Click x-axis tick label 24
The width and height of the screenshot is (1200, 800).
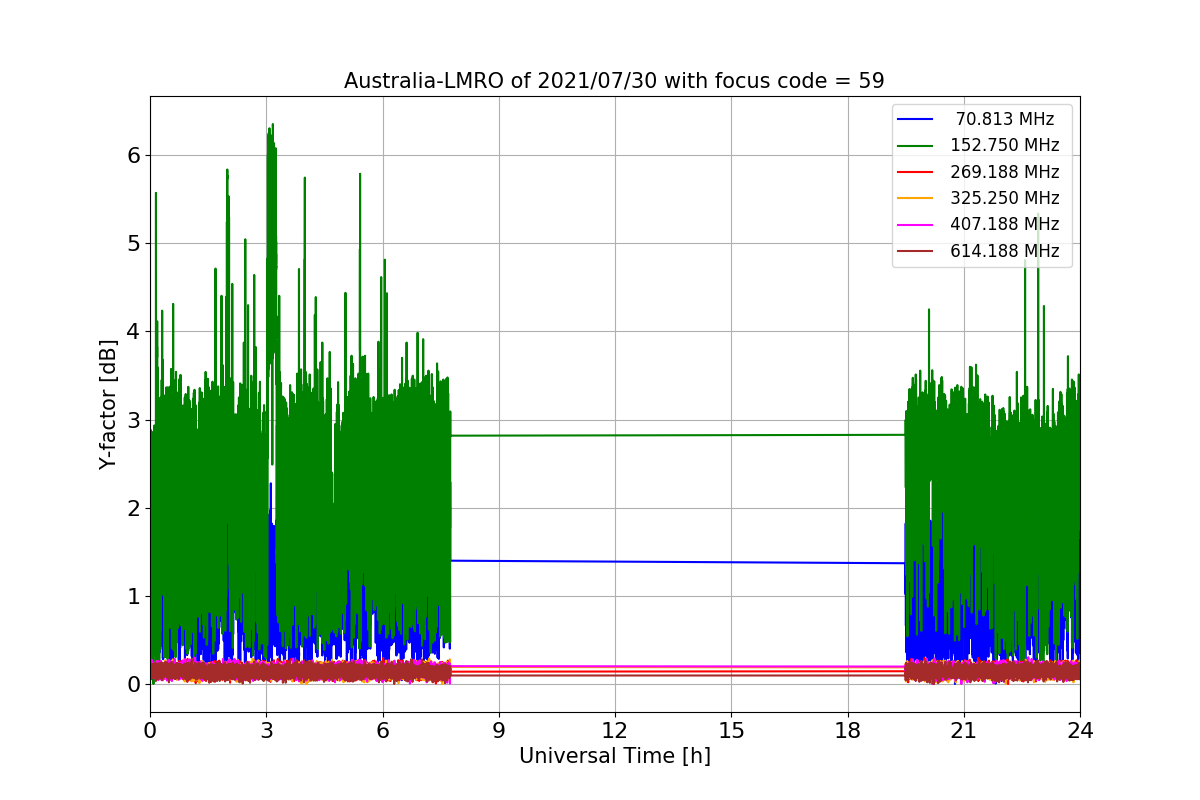point(1080,731)
